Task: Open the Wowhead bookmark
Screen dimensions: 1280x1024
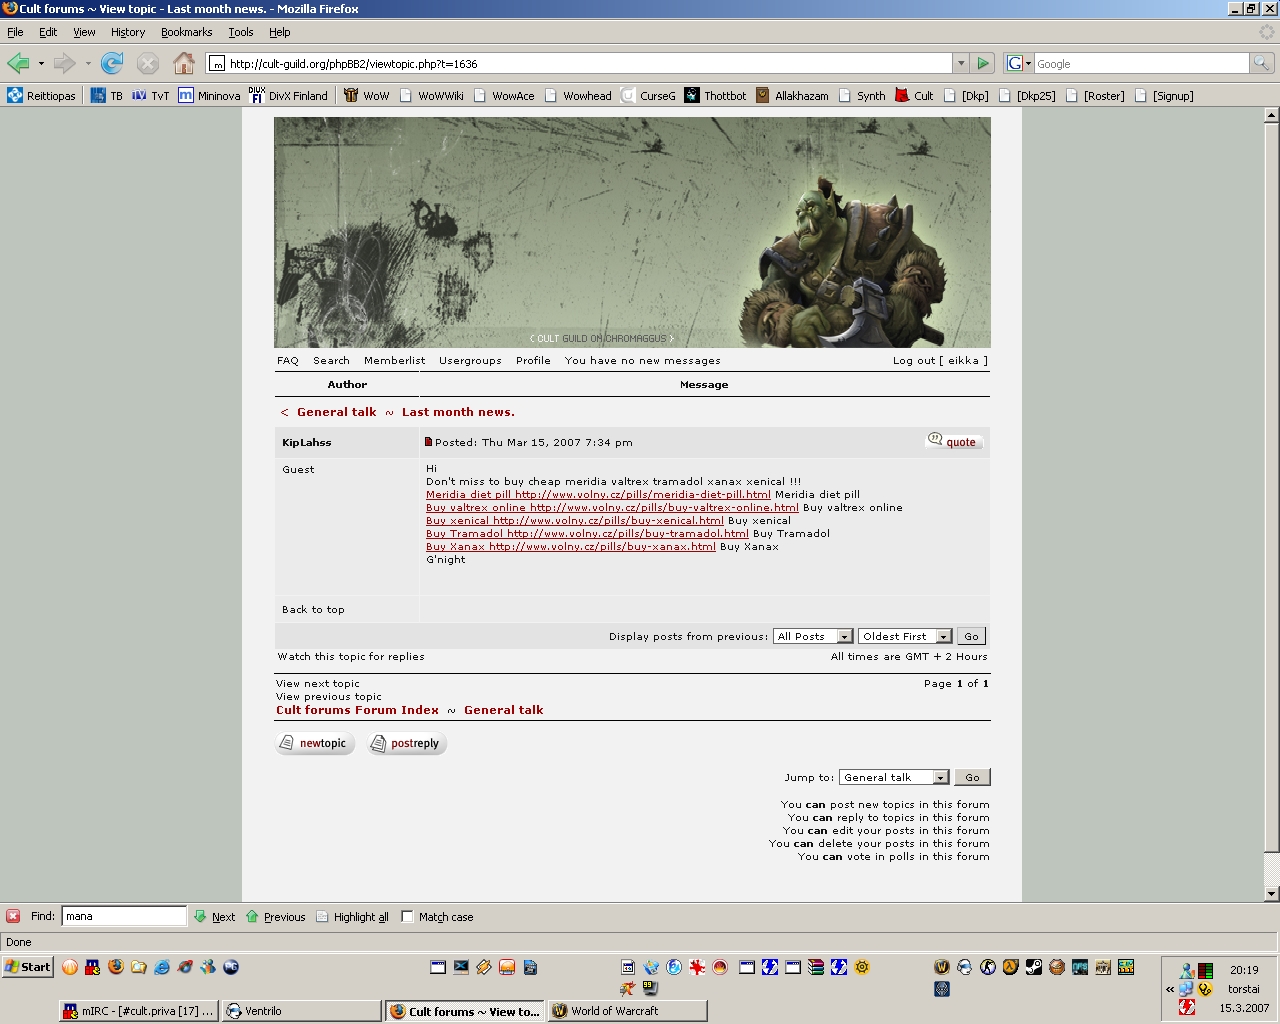Action: coord(579,96)
